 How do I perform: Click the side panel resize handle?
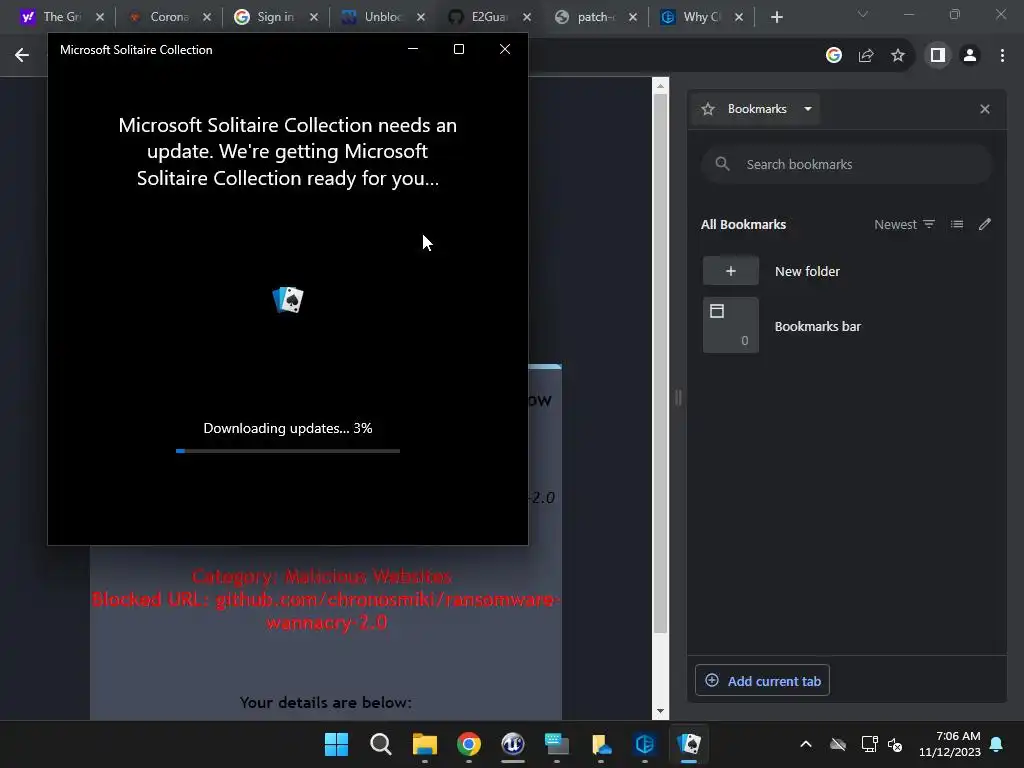click(x=679, y=397)
